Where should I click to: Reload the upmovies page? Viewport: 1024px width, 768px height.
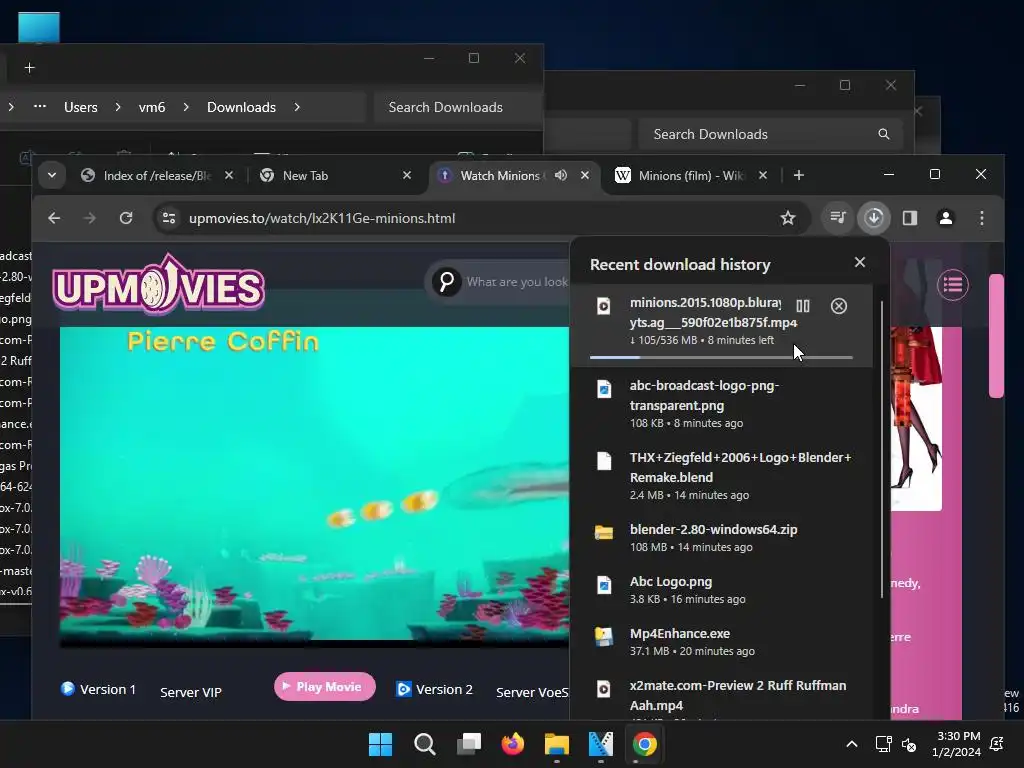tap(126, 218)
